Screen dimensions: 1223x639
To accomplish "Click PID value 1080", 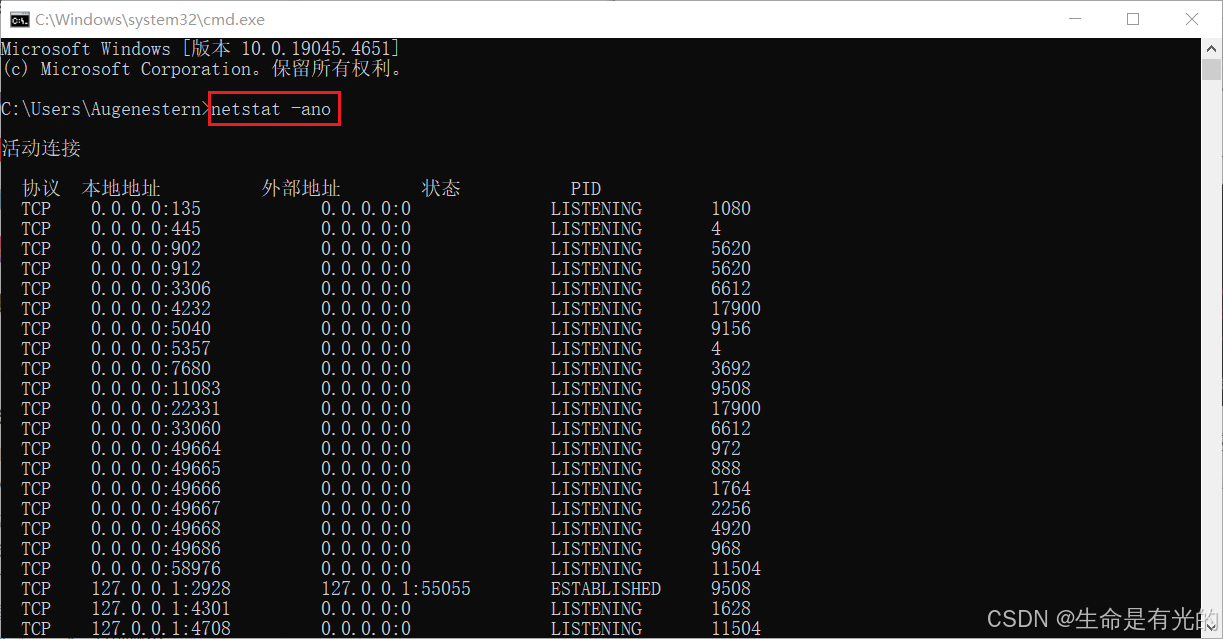I will pos(731,209).
